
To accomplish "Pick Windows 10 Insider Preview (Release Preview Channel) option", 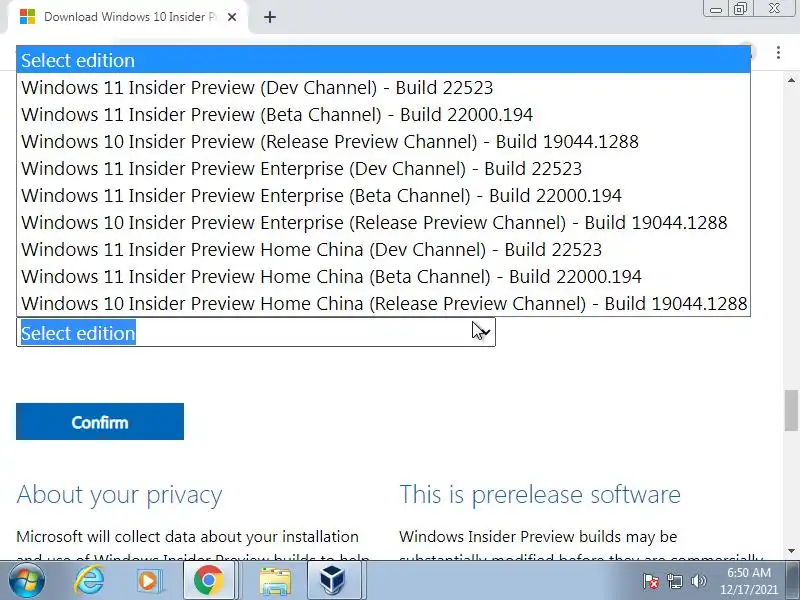I will tap(383, 141).
